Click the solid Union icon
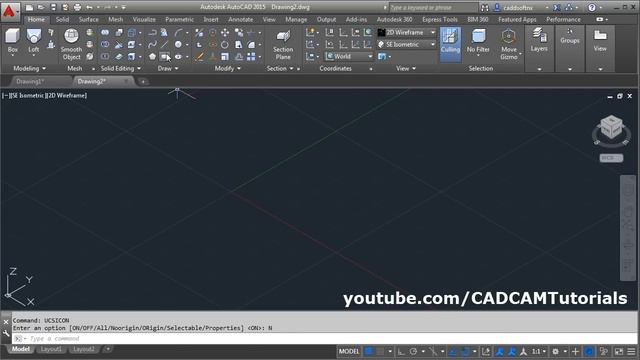The image size is (640, 360). 105,32
